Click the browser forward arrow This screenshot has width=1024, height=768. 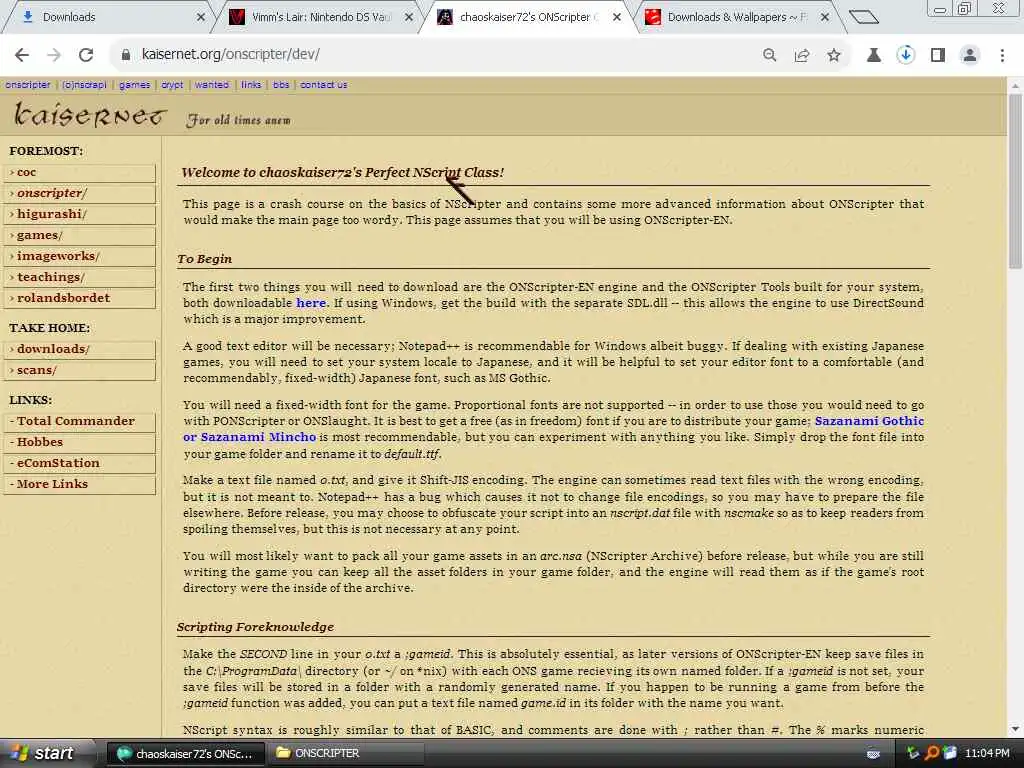click(54, 55)
